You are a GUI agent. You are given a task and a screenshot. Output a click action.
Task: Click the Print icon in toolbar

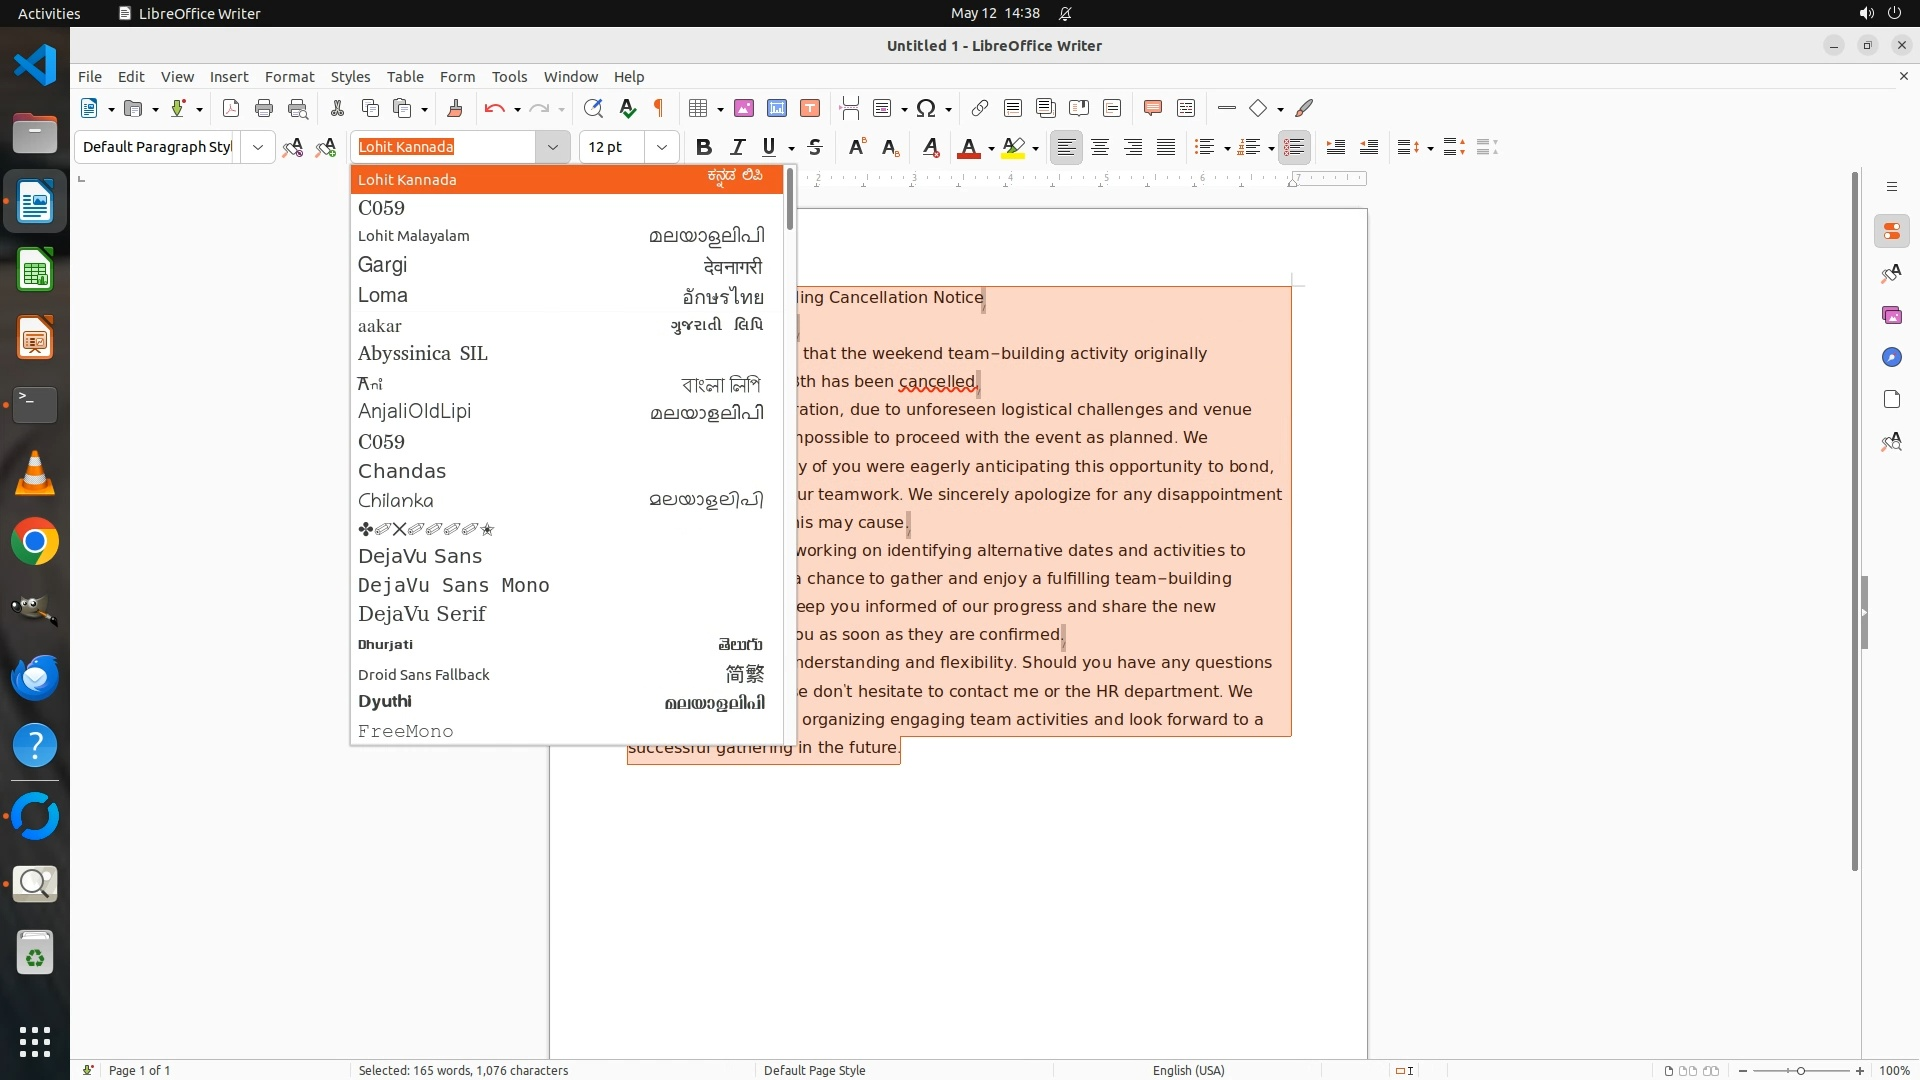(264, 108)
